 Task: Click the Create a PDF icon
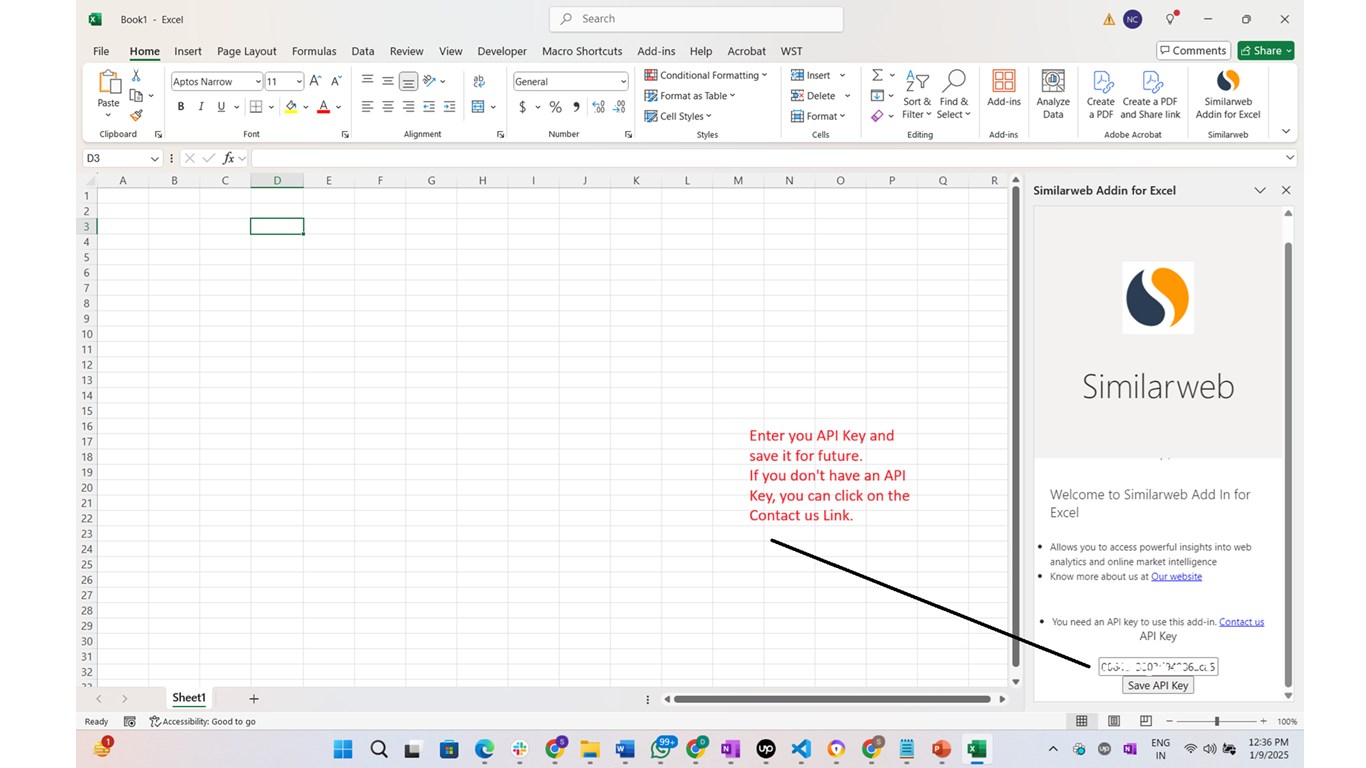1101,94
